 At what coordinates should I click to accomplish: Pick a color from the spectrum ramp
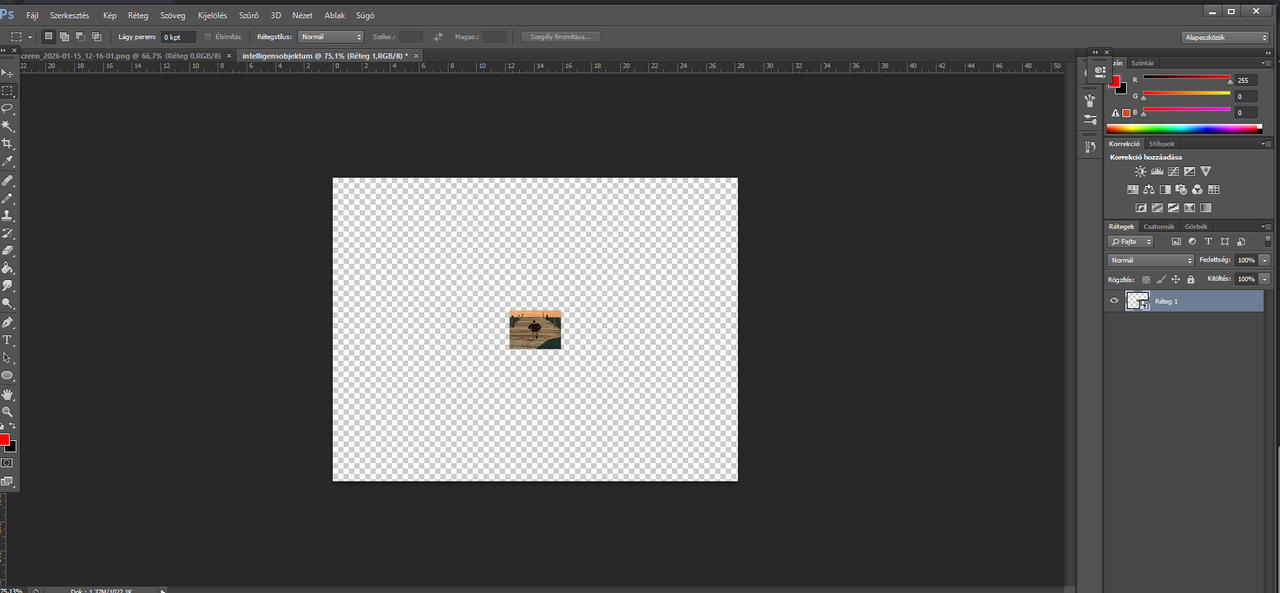[1184, 128]
